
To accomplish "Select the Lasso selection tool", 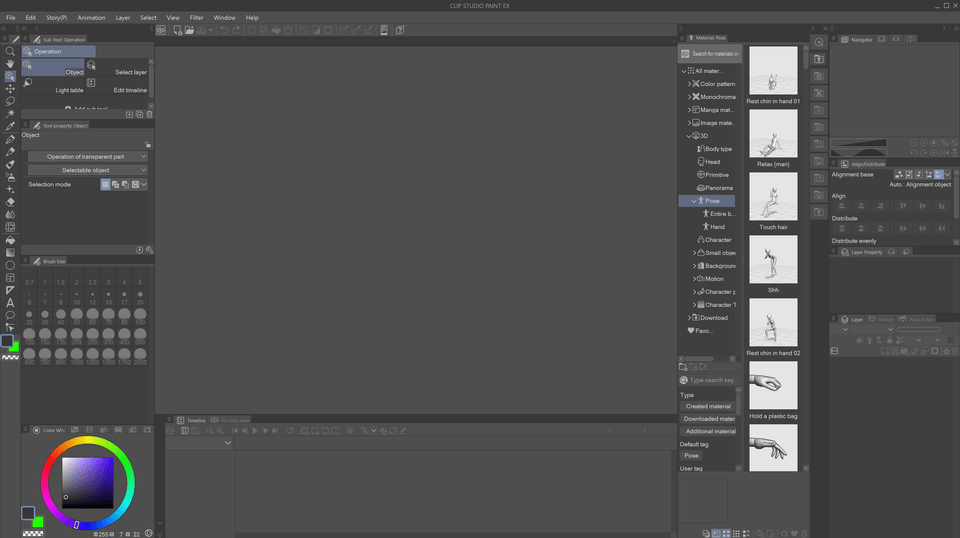I will (10, 101).
